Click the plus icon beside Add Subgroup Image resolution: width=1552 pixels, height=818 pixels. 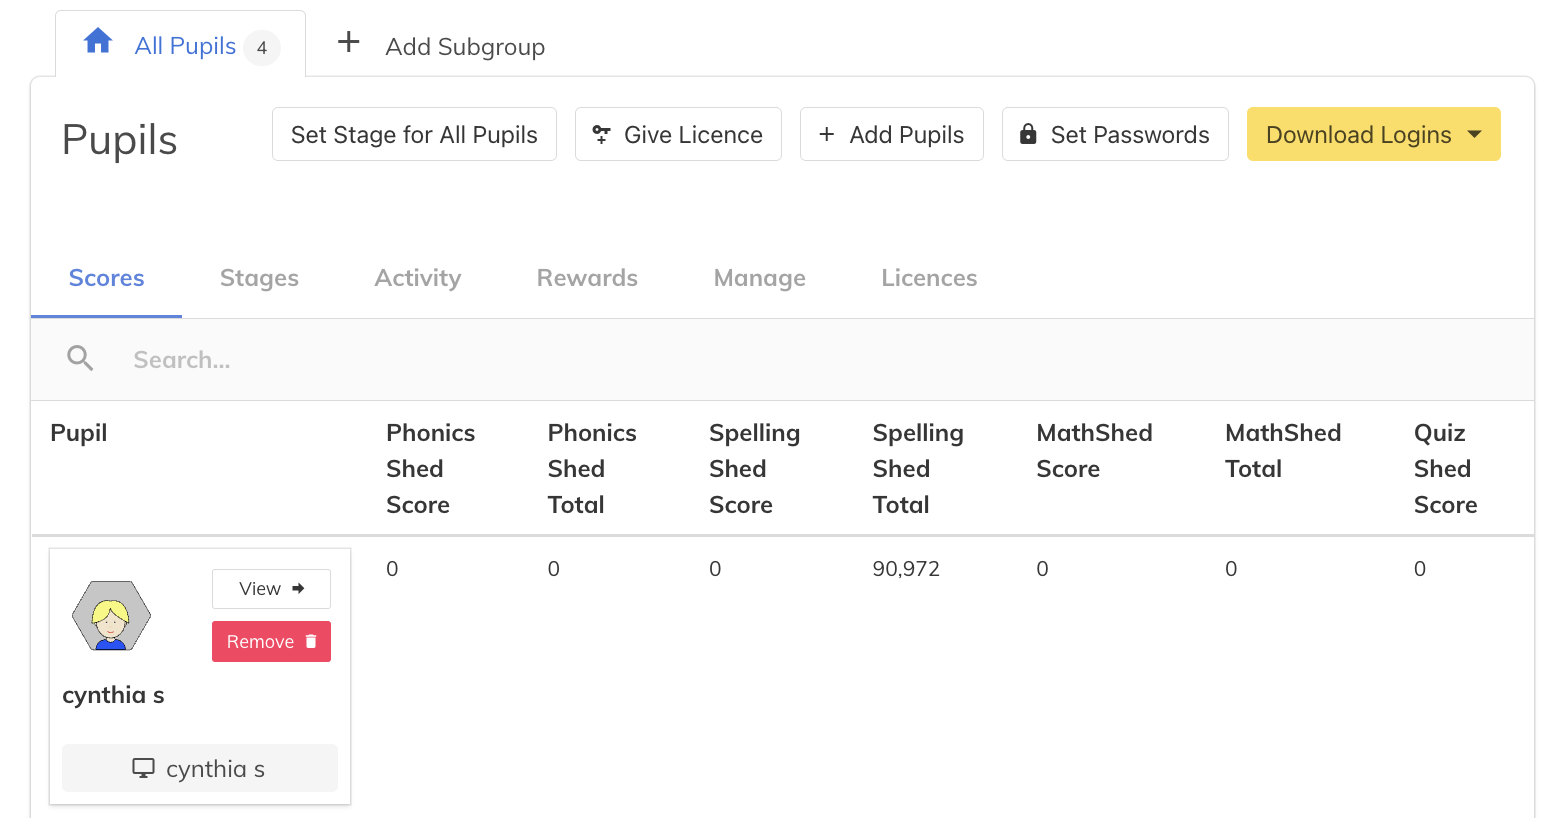tap(348, 42)
